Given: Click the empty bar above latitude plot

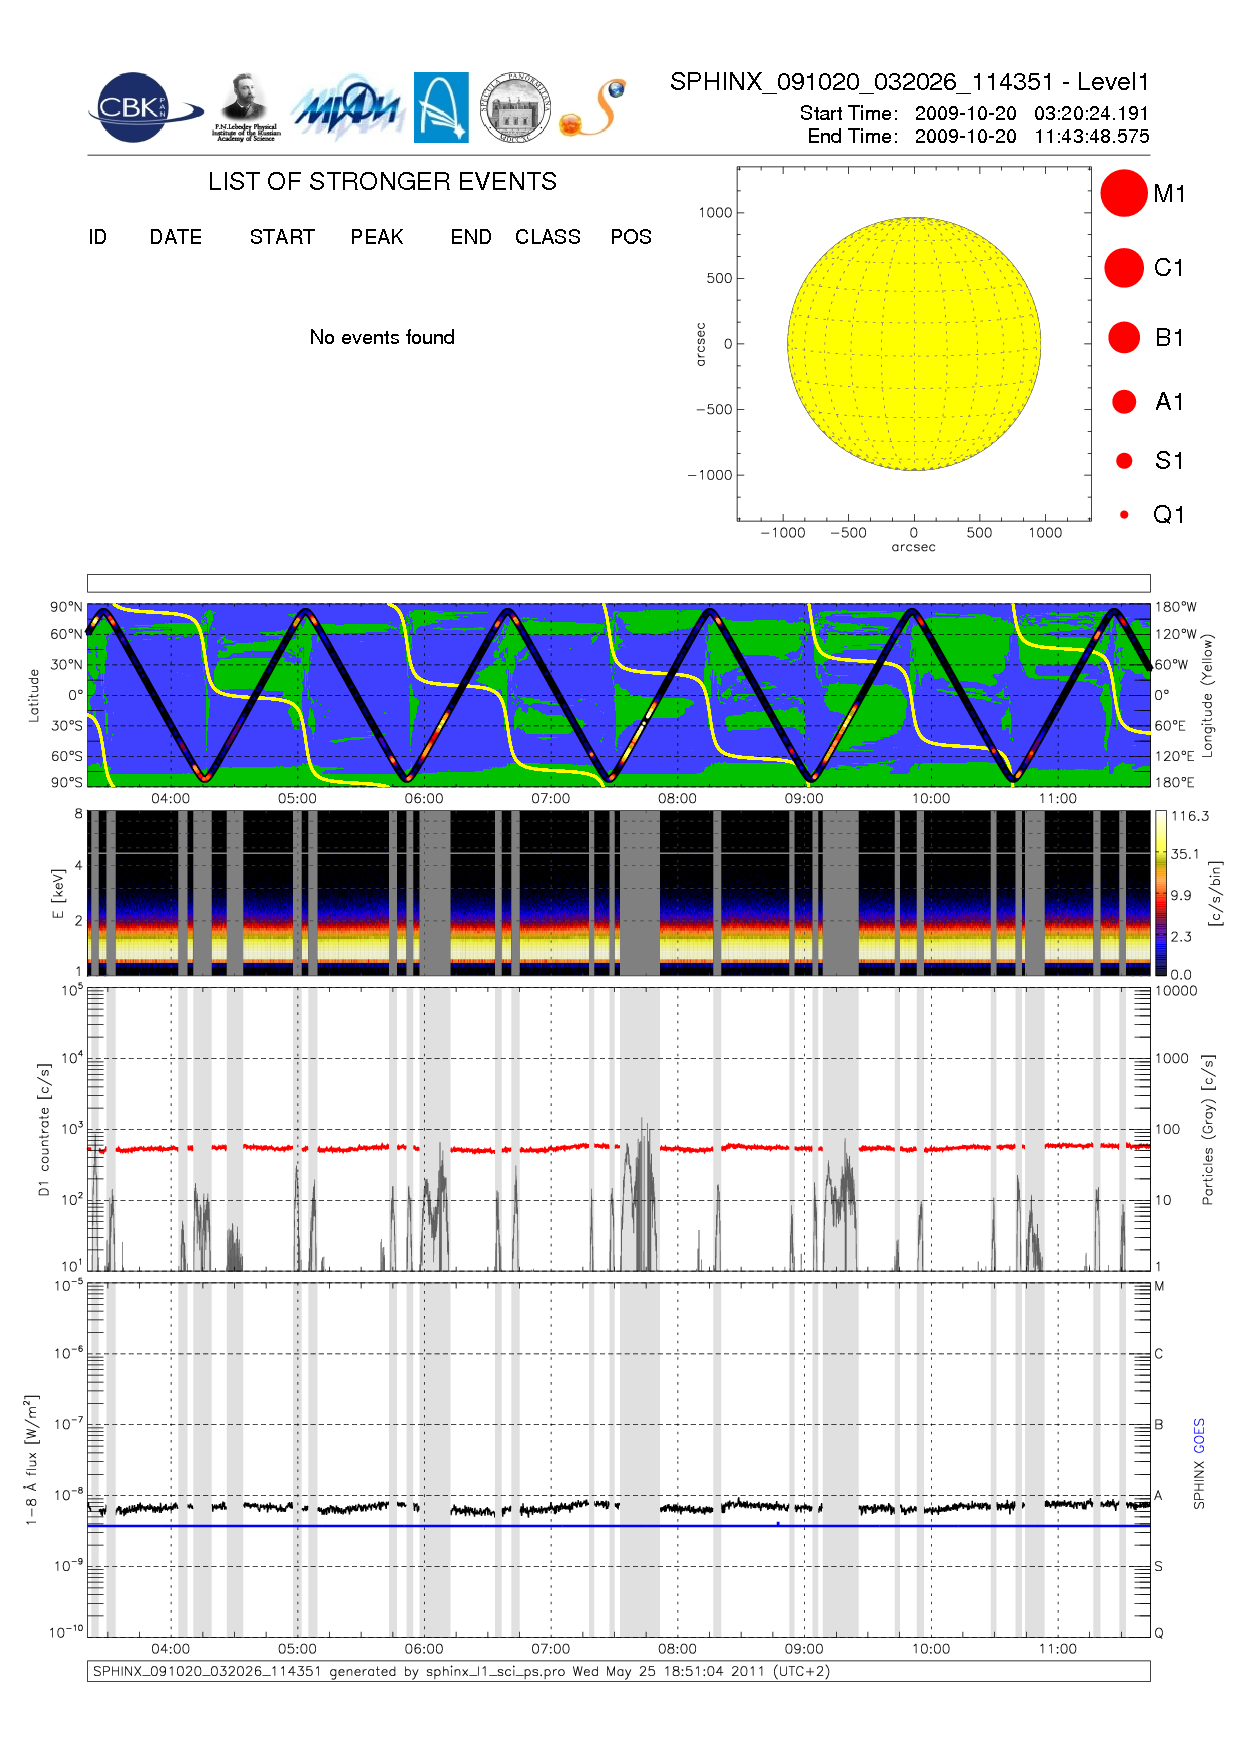Looking at the screenshot, I should pyautogui.click(x=618, y=583).
